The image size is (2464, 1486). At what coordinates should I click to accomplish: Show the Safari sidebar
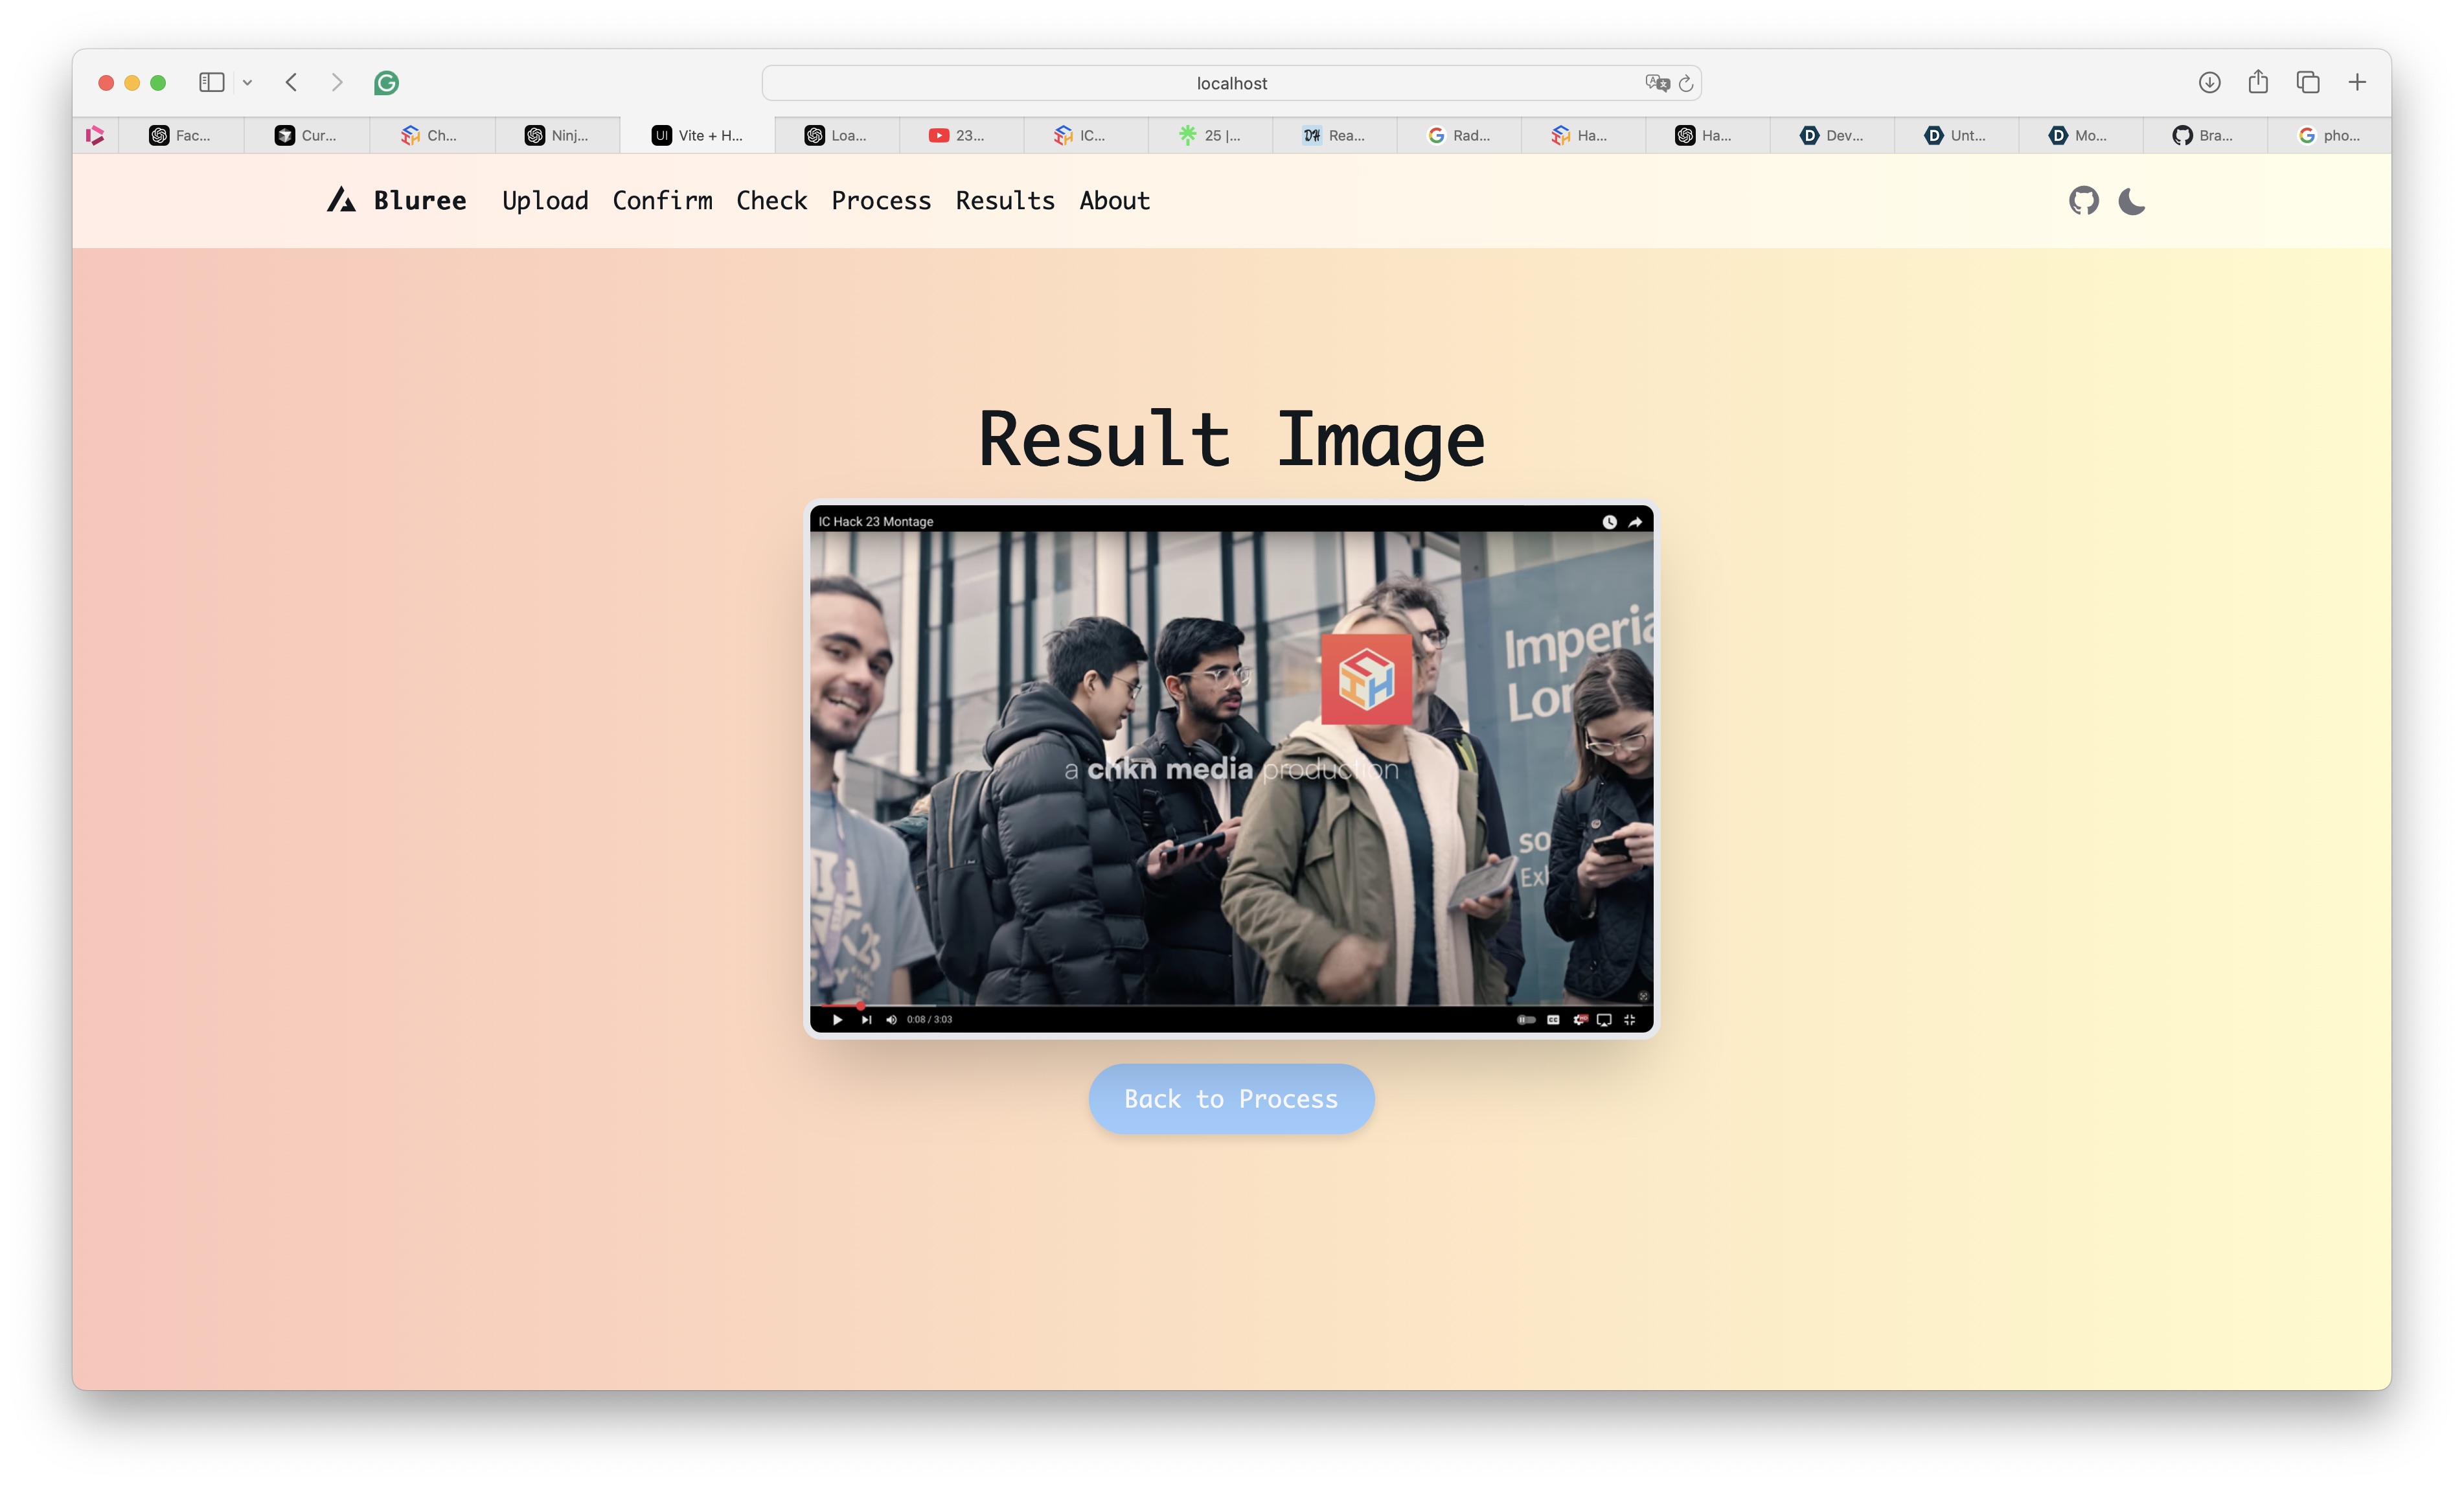click(211, 83)
